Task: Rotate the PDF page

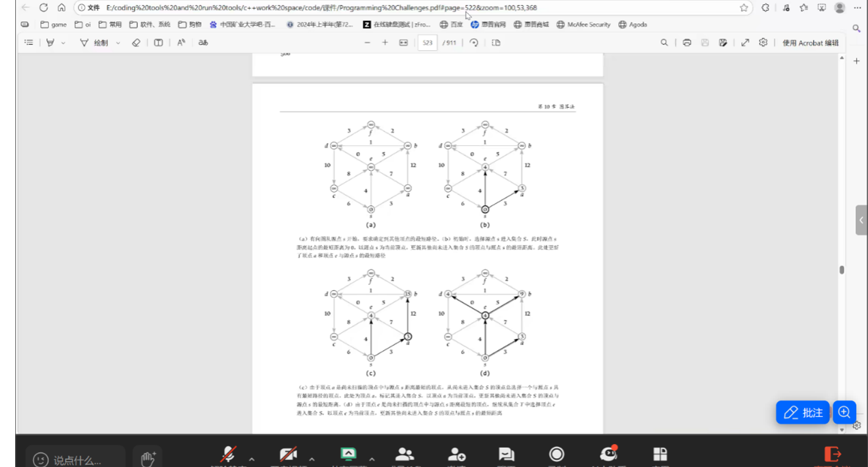Action: [473, 43]
